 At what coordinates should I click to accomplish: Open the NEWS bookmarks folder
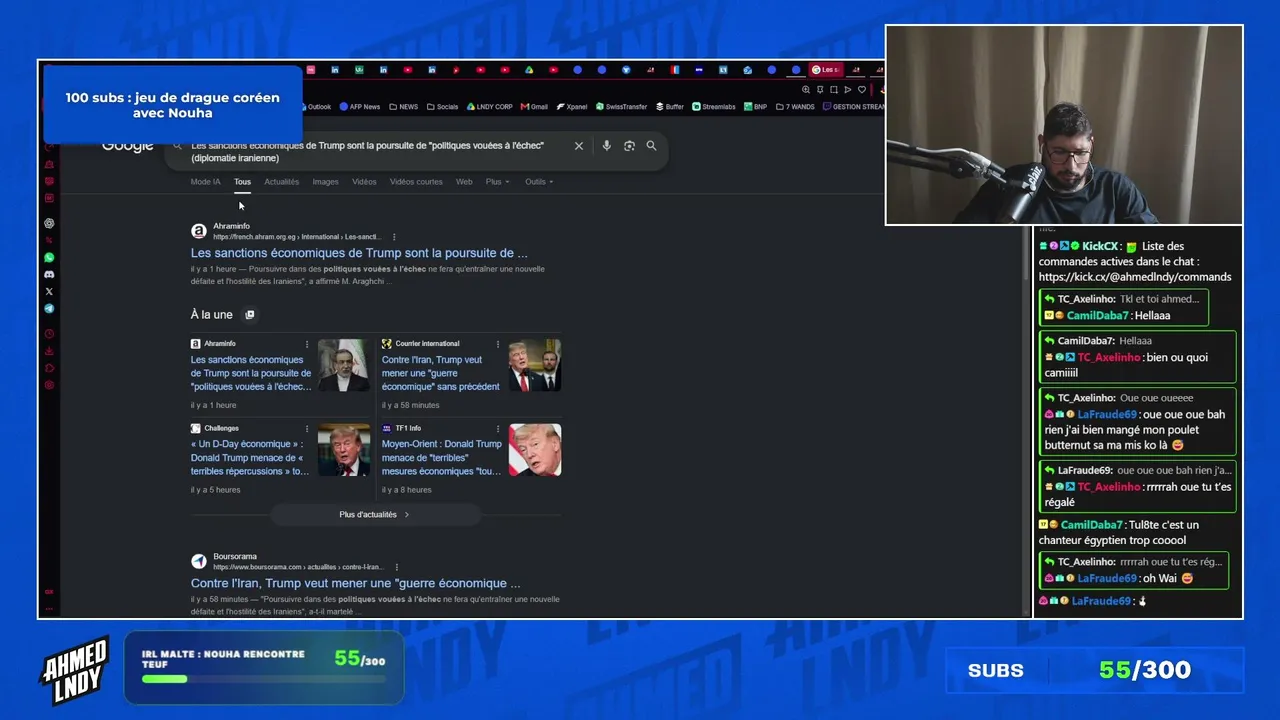click(x=404, y=107)
